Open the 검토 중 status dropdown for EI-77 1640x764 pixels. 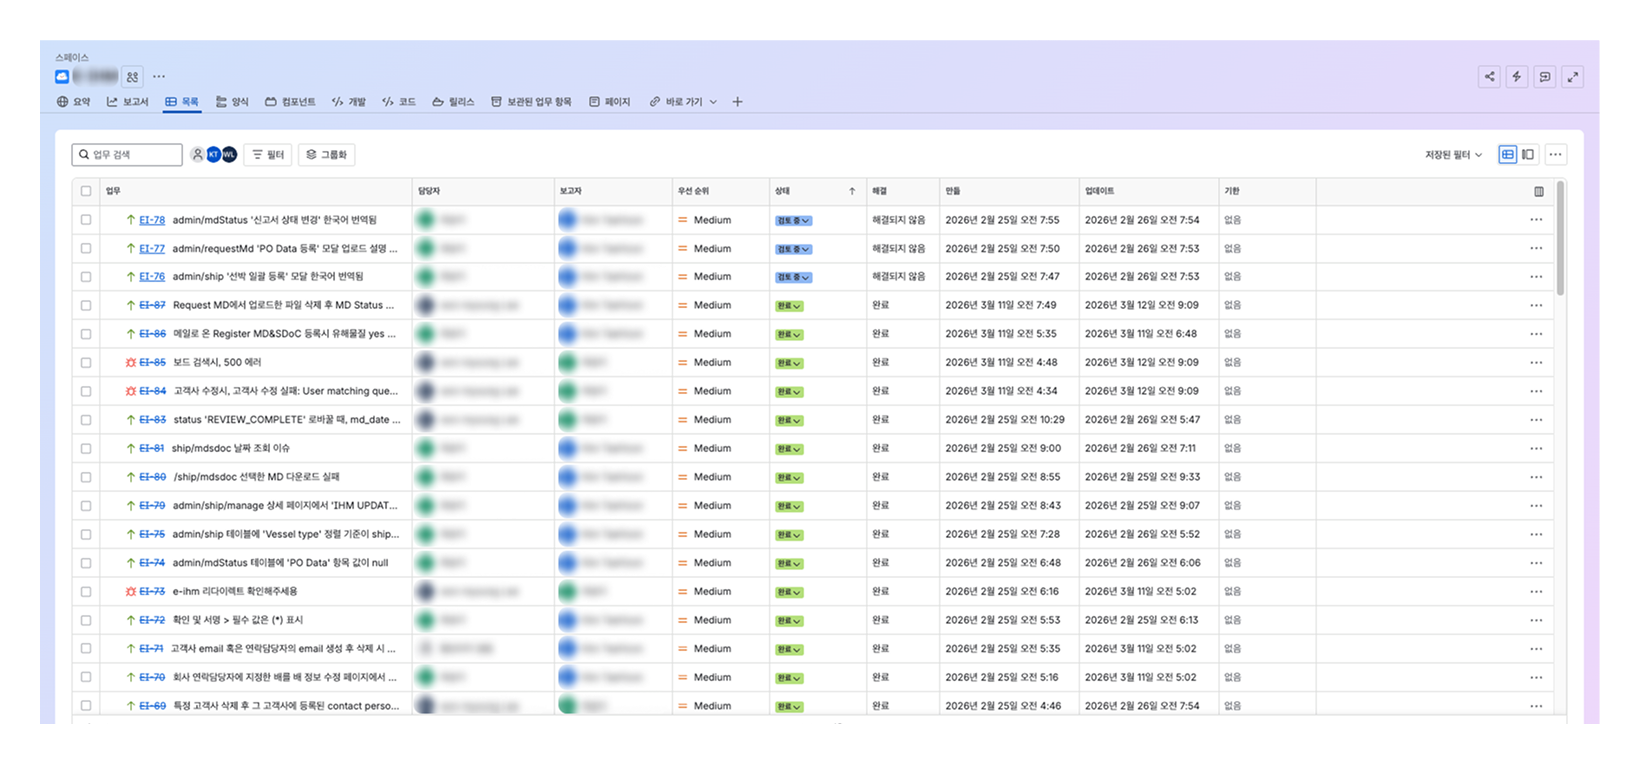[x=793, y=249]
